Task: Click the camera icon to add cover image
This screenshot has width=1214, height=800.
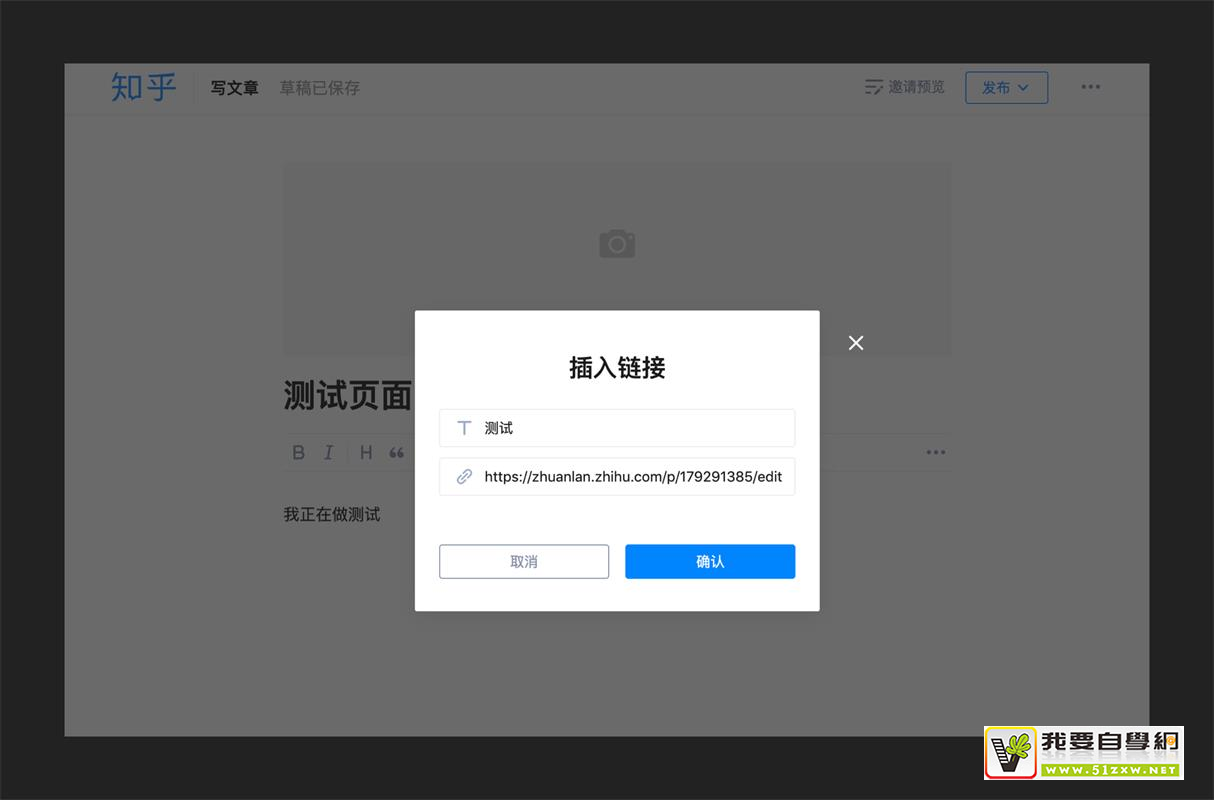Action: 617,243
